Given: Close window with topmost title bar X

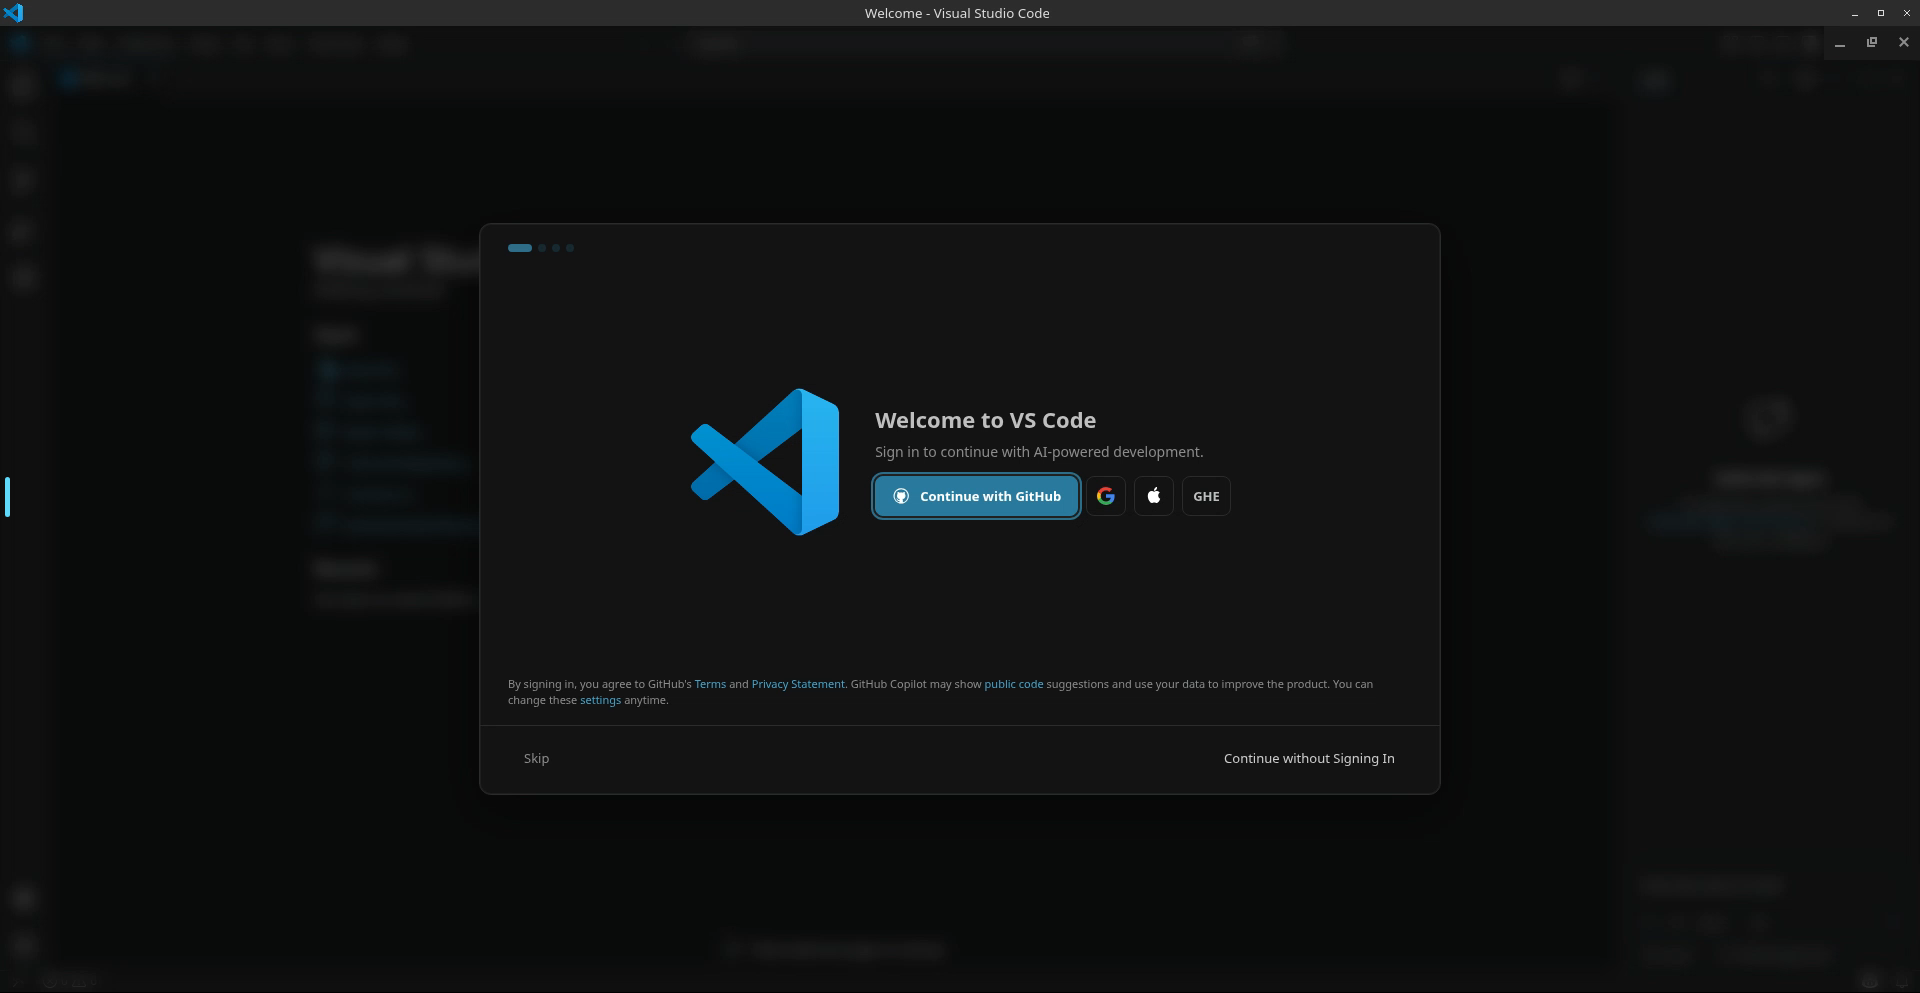Looking at the screenshot, I should (1905, 13).
